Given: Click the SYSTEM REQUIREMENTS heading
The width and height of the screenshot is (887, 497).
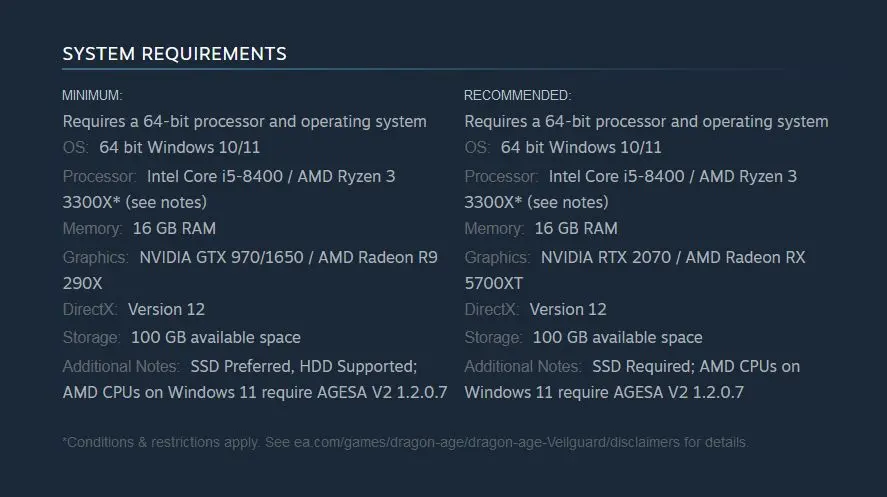Looking at the screenshot, I should tap(174, 54).
